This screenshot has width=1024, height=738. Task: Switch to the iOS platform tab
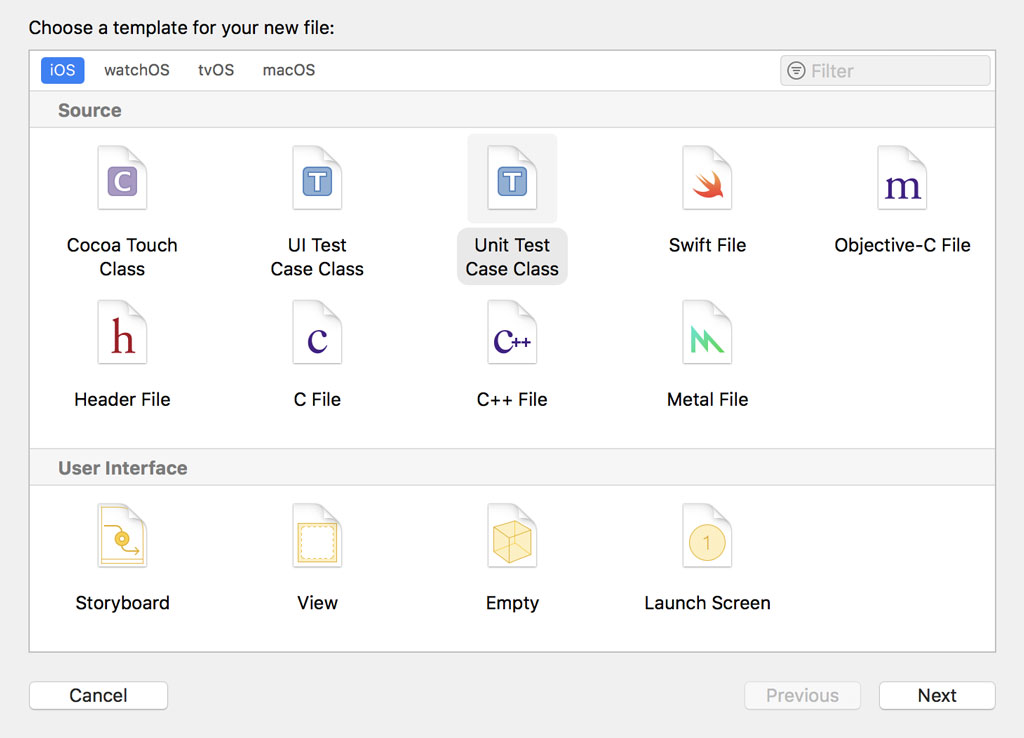click(x=63, y=70)
